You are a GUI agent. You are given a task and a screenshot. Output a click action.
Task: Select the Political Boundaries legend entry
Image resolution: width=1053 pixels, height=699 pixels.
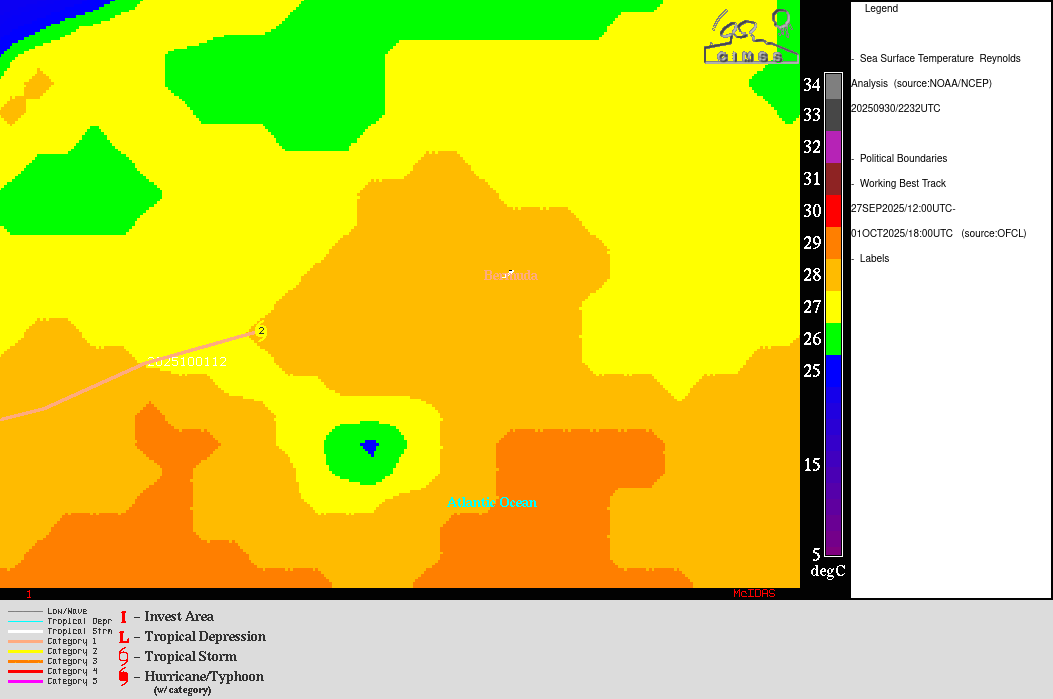point(902,159)
